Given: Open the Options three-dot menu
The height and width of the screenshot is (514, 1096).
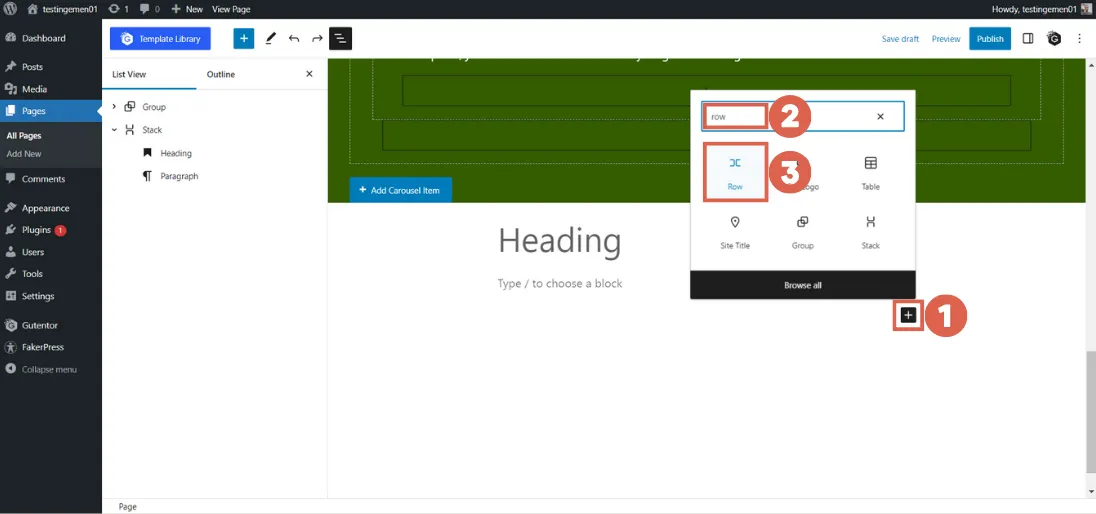Looking at the screenshot, I should point(1079,38).
